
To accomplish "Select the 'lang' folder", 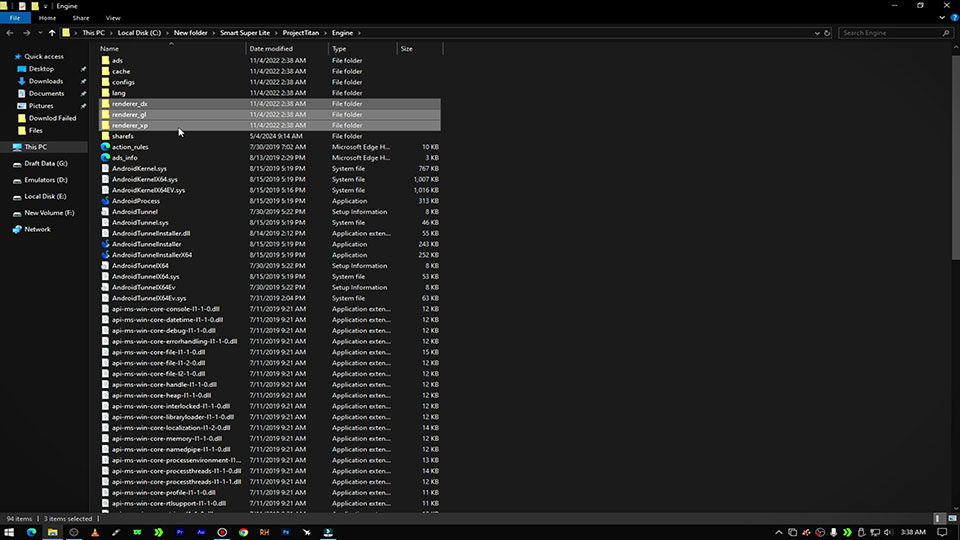I will point(269,93).
